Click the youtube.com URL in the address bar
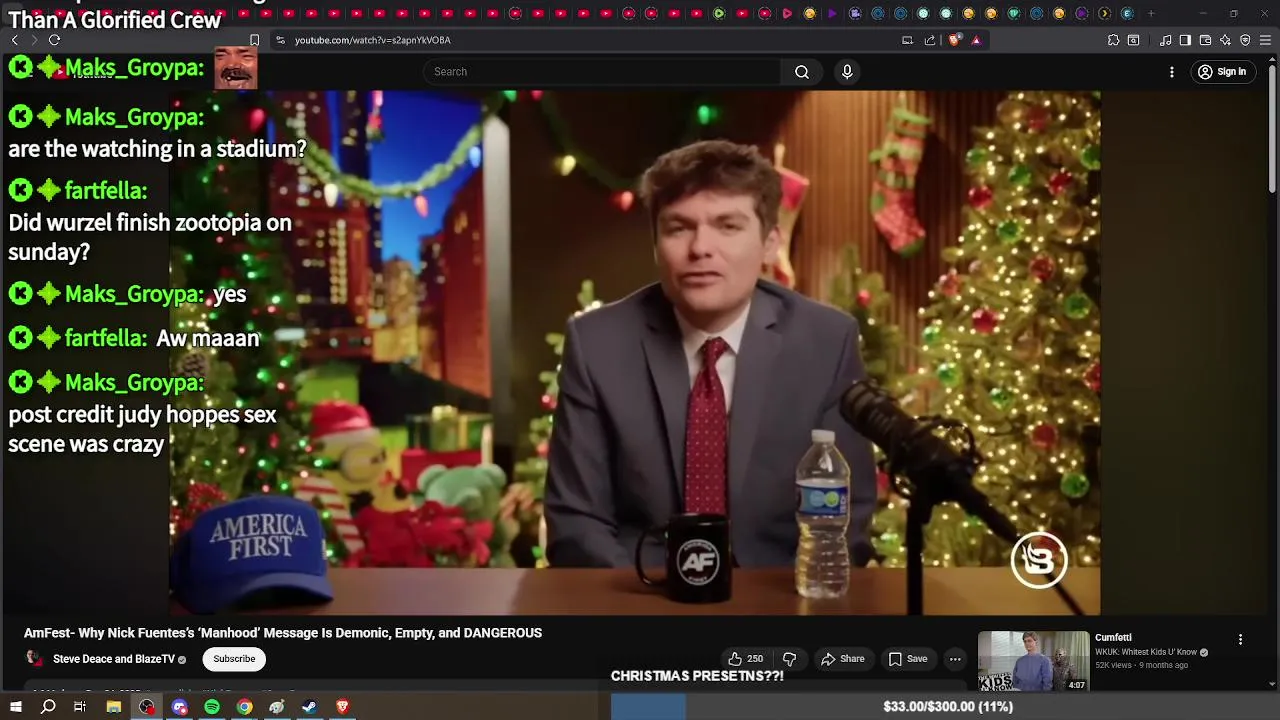This screenshot has height=720, width=1280. pyautogui.click(x=372, y=40)
